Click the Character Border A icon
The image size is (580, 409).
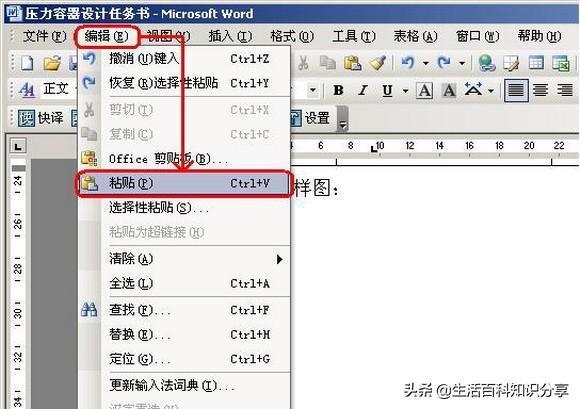pos(425,90)
